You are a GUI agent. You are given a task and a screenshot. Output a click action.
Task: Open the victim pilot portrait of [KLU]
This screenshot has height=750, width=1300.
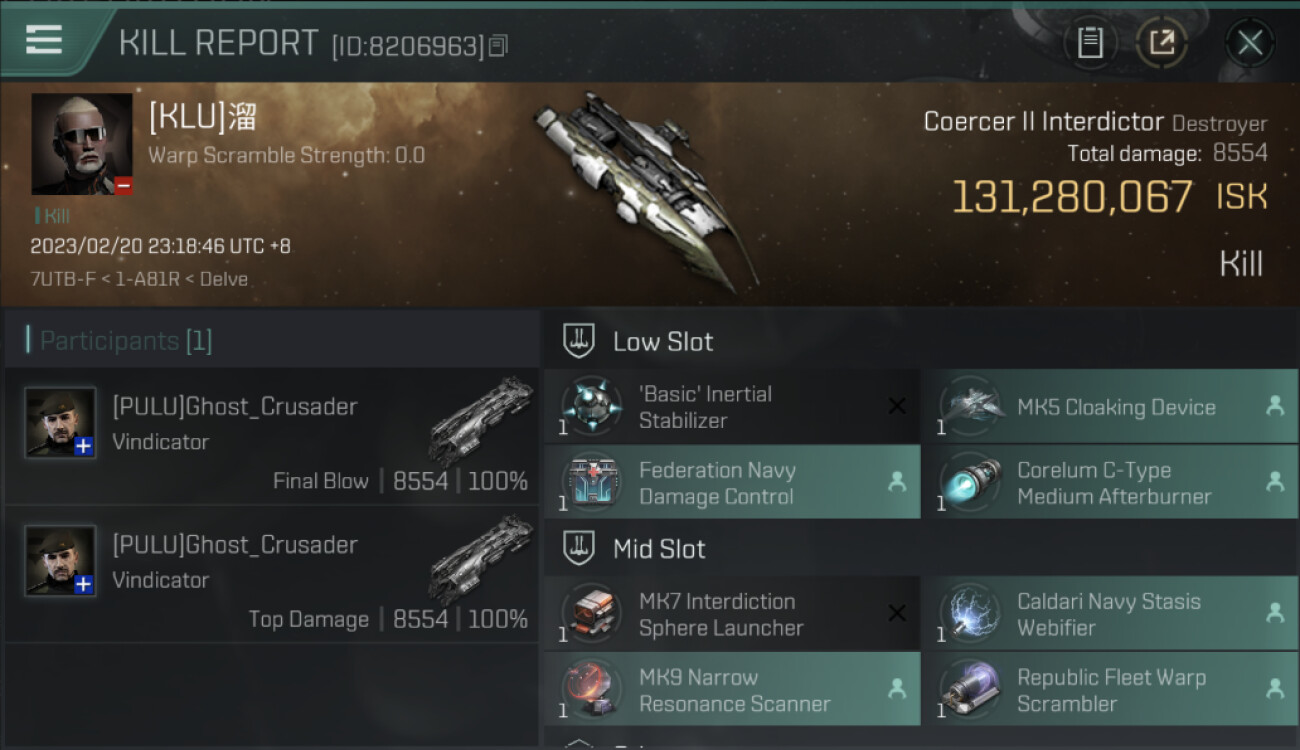click(x=82, y=145)
